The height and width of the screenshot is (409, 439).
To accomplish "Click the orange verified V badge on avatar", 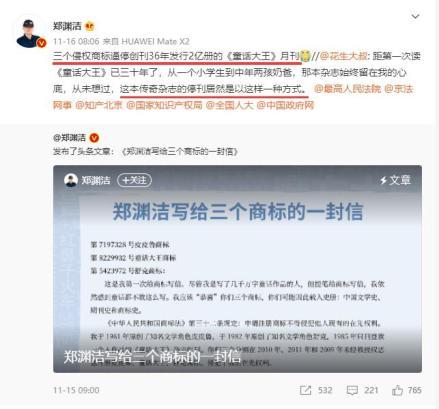I will point(41,43).
